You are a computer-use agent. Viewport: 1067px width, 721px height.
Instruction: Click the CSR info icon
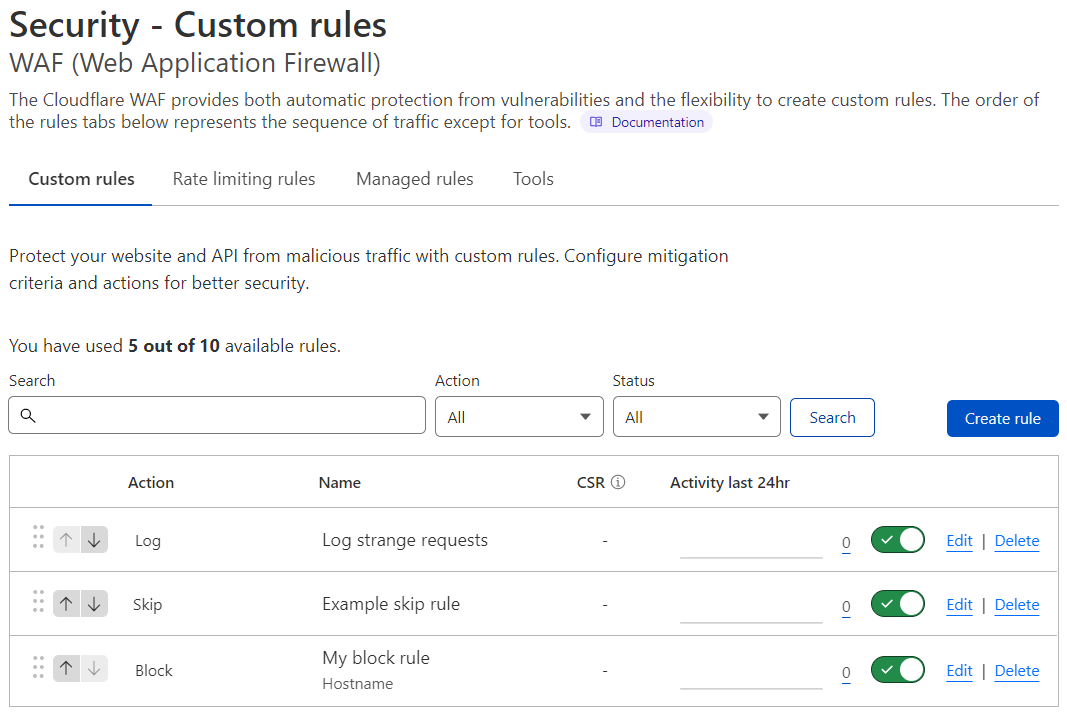click(x=618, y=482)
